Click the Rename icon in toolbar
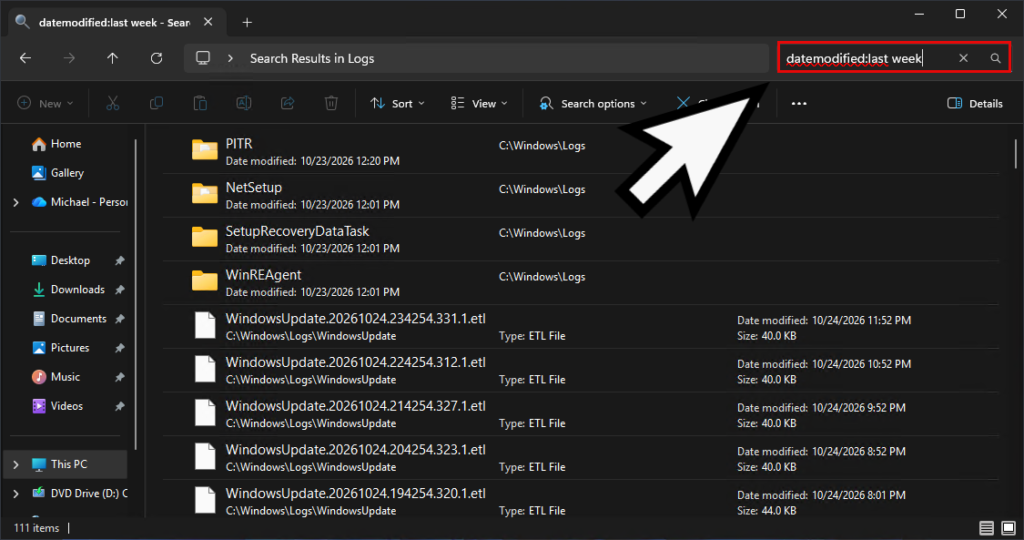 pyautogui.click(x=244, y=103)
